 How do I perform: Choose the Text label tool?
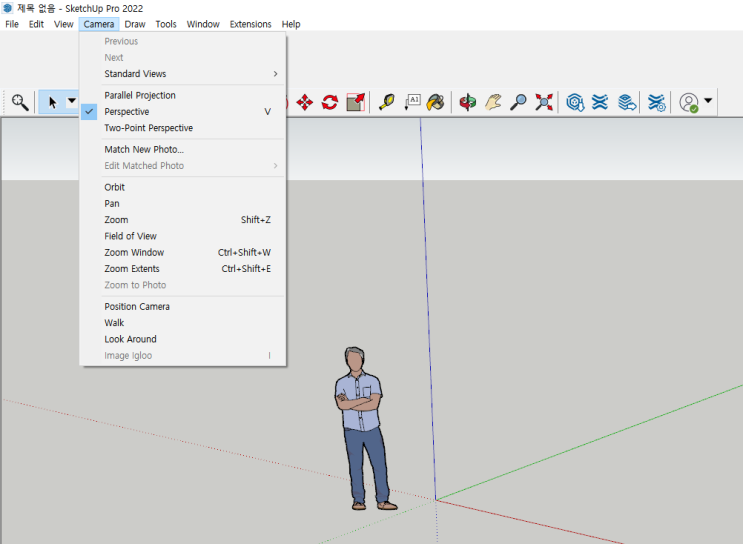coord(412,102)
